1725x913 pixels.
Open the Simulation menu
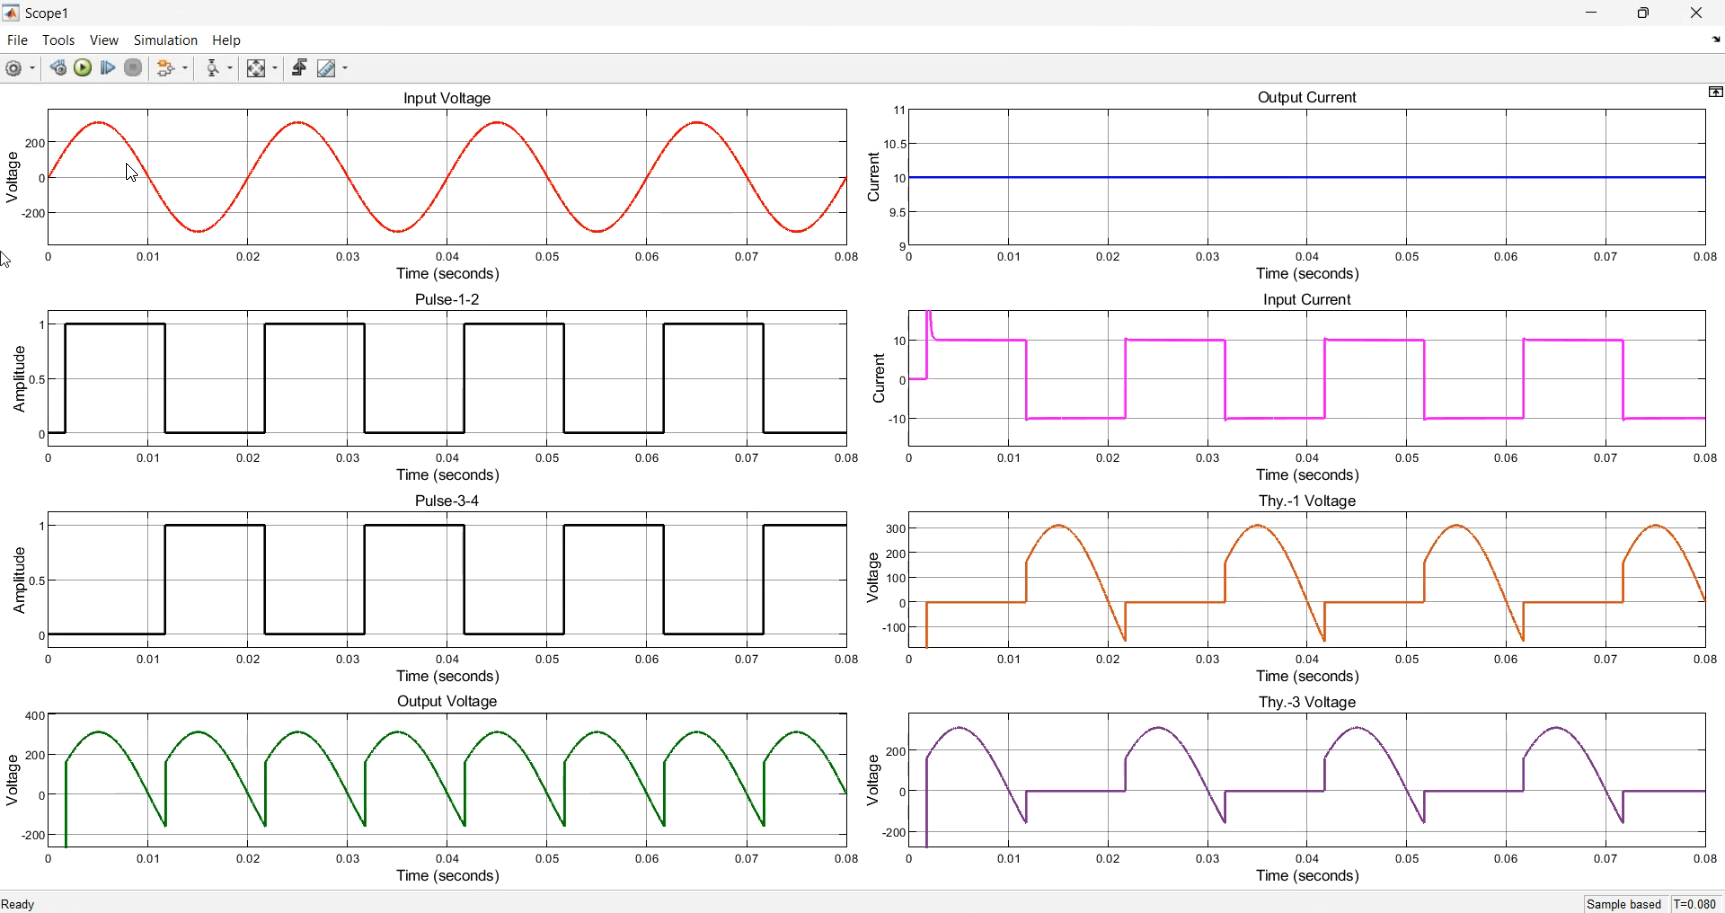coord(166,40)
